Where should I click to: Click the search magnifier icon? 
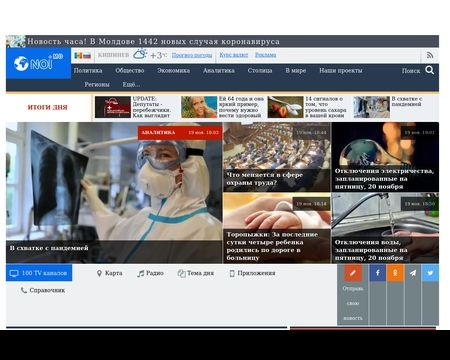(x=430, y=70)
